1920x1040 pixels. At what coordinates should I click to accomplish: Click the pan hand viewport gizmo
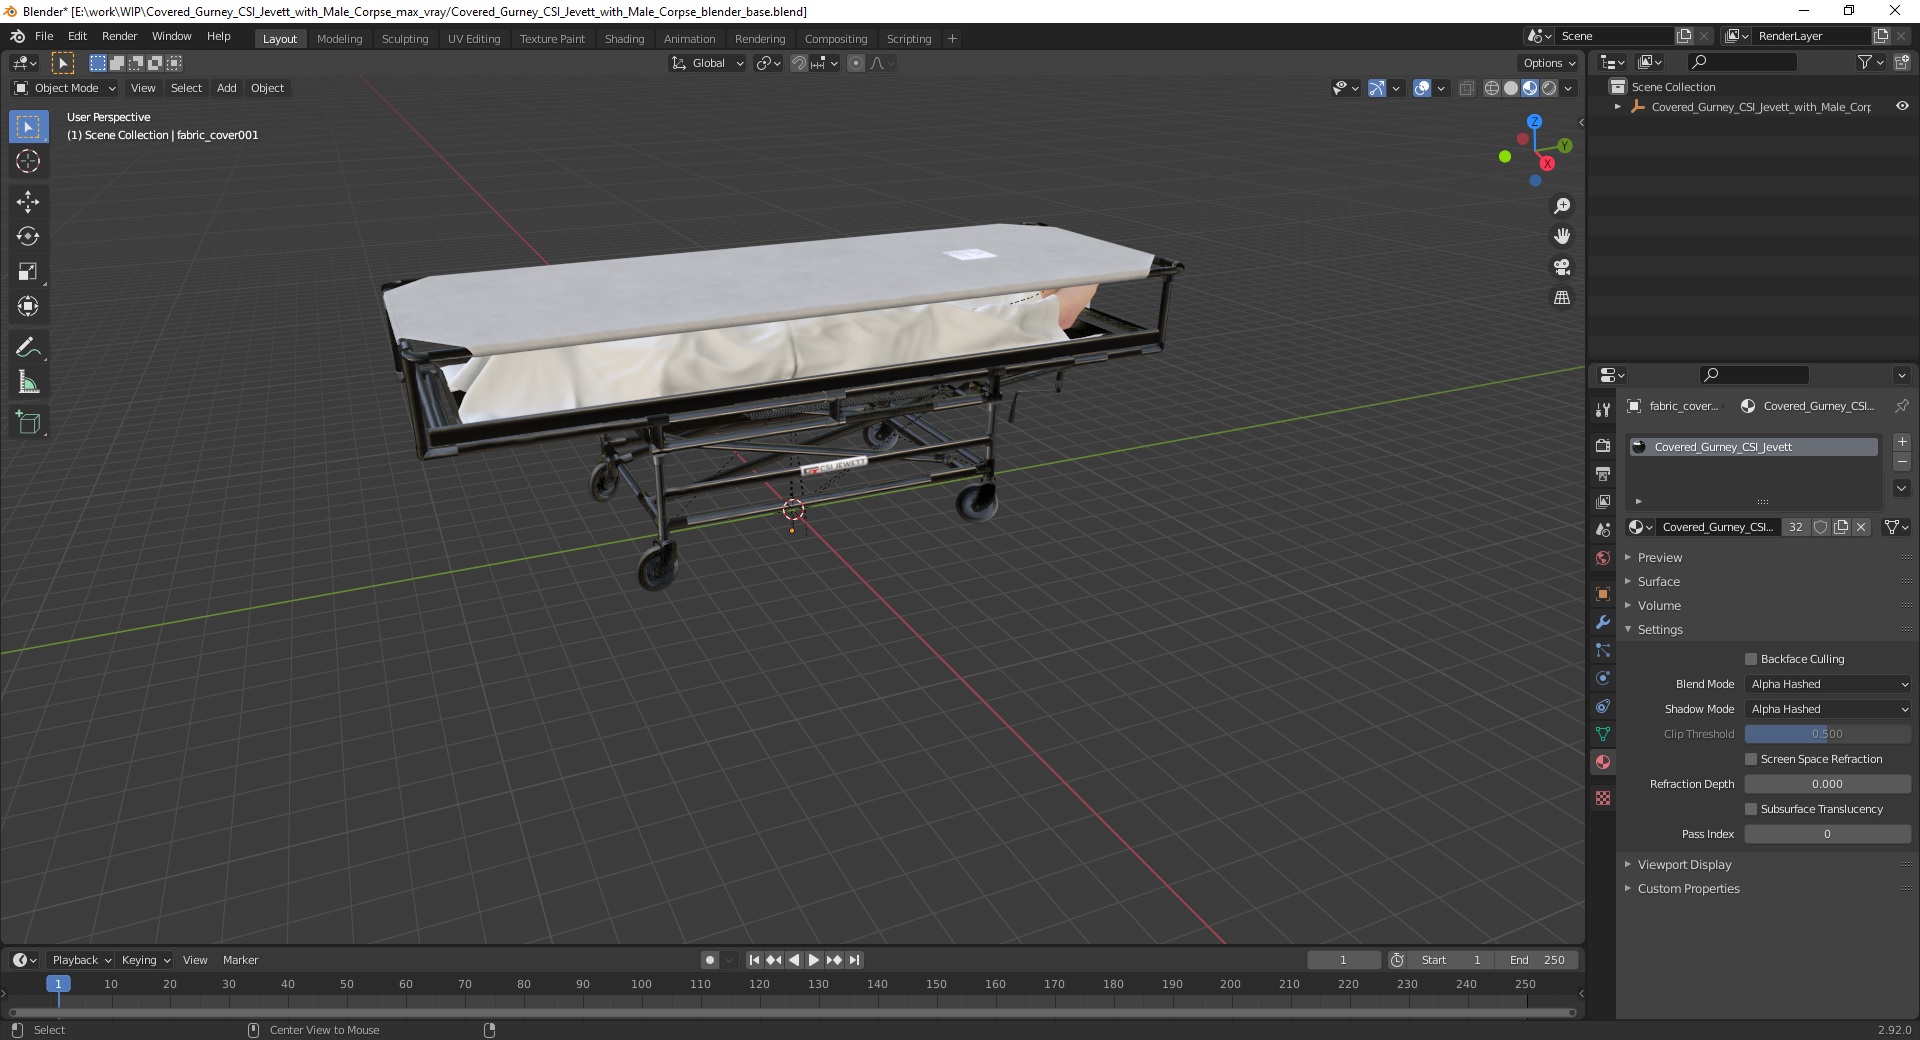1562,236
